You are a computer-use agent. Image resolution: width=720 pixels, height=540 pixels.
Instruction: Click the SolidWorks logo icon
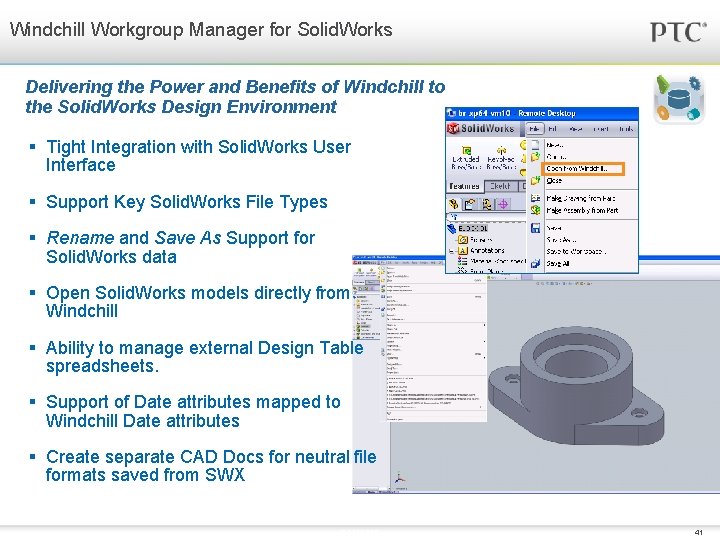point(453,129)
